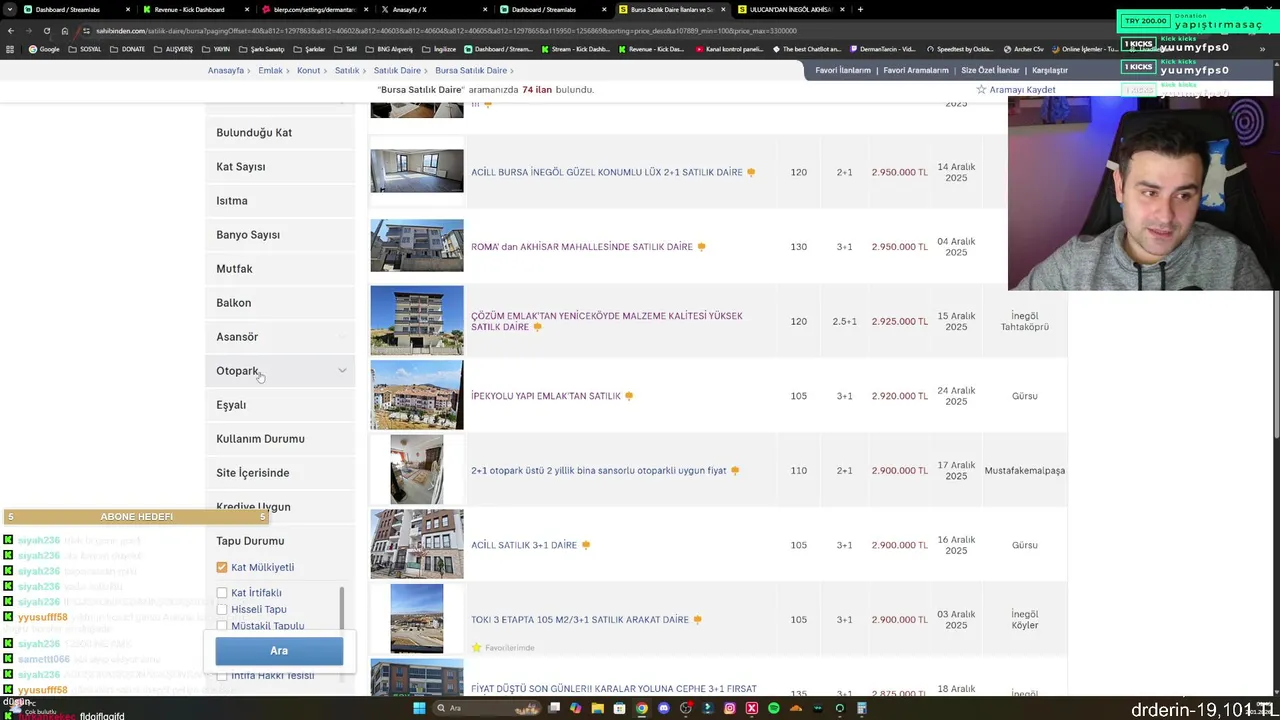This screenshot has width=1280, height=720.
Task: Reload the page with the browser refresh icon
Action: click(46, 30)
